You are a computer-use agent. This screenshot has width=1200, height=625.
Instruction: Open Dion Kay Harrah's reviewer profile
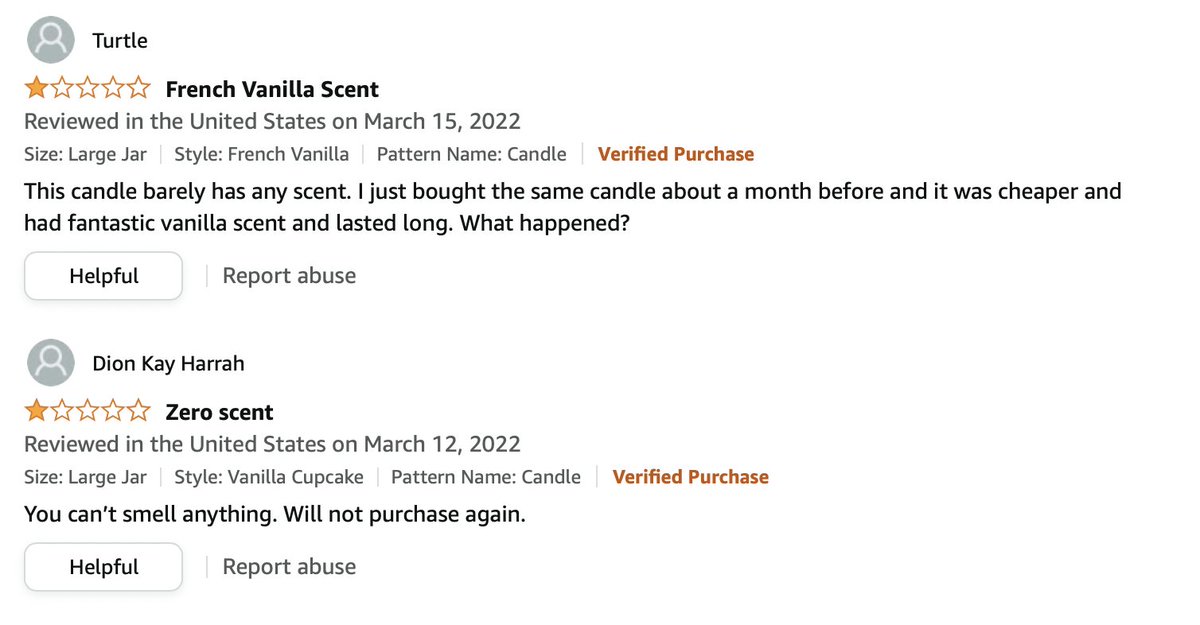pyautogui.click(x=167, y=364)
